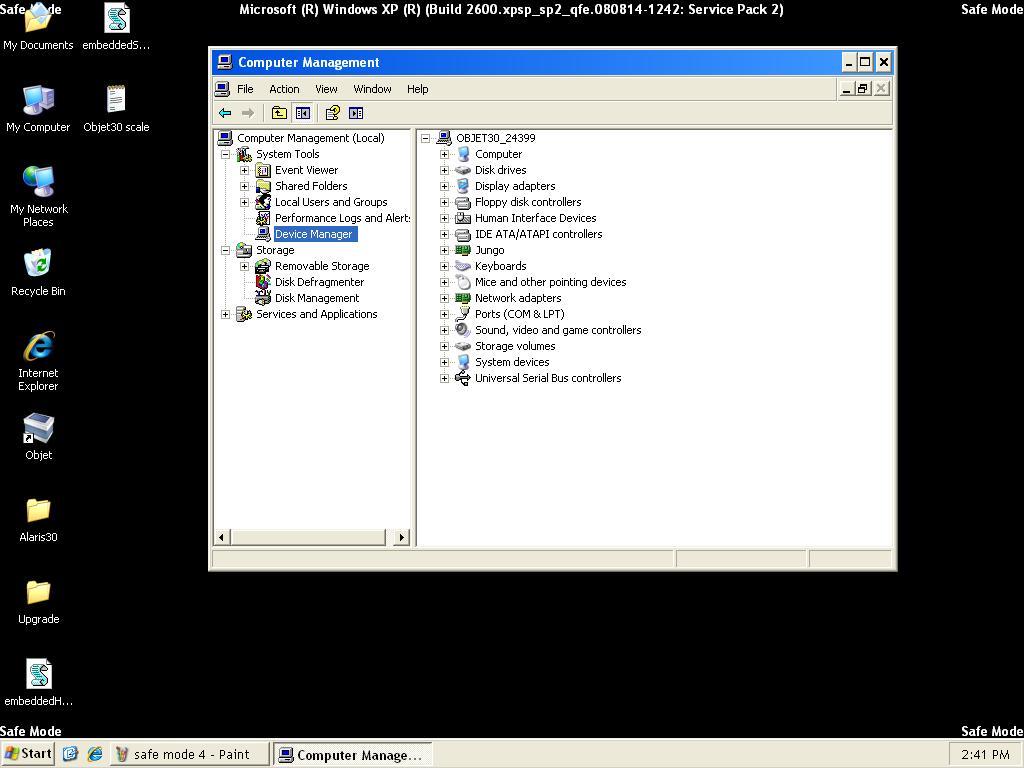The height and width of the screenshot is (768, 1024).
Task: Select Floppy disk controllers row
Action: (x=528, y=202)
